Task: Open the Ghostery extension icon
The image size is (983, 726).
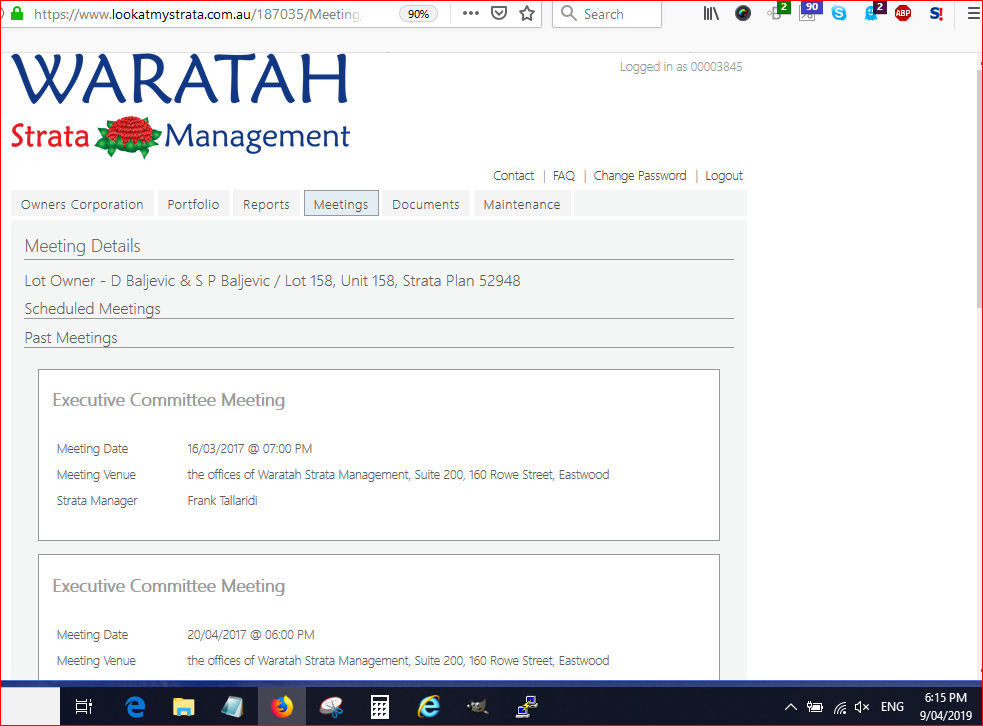Action: tap(873, 11)
